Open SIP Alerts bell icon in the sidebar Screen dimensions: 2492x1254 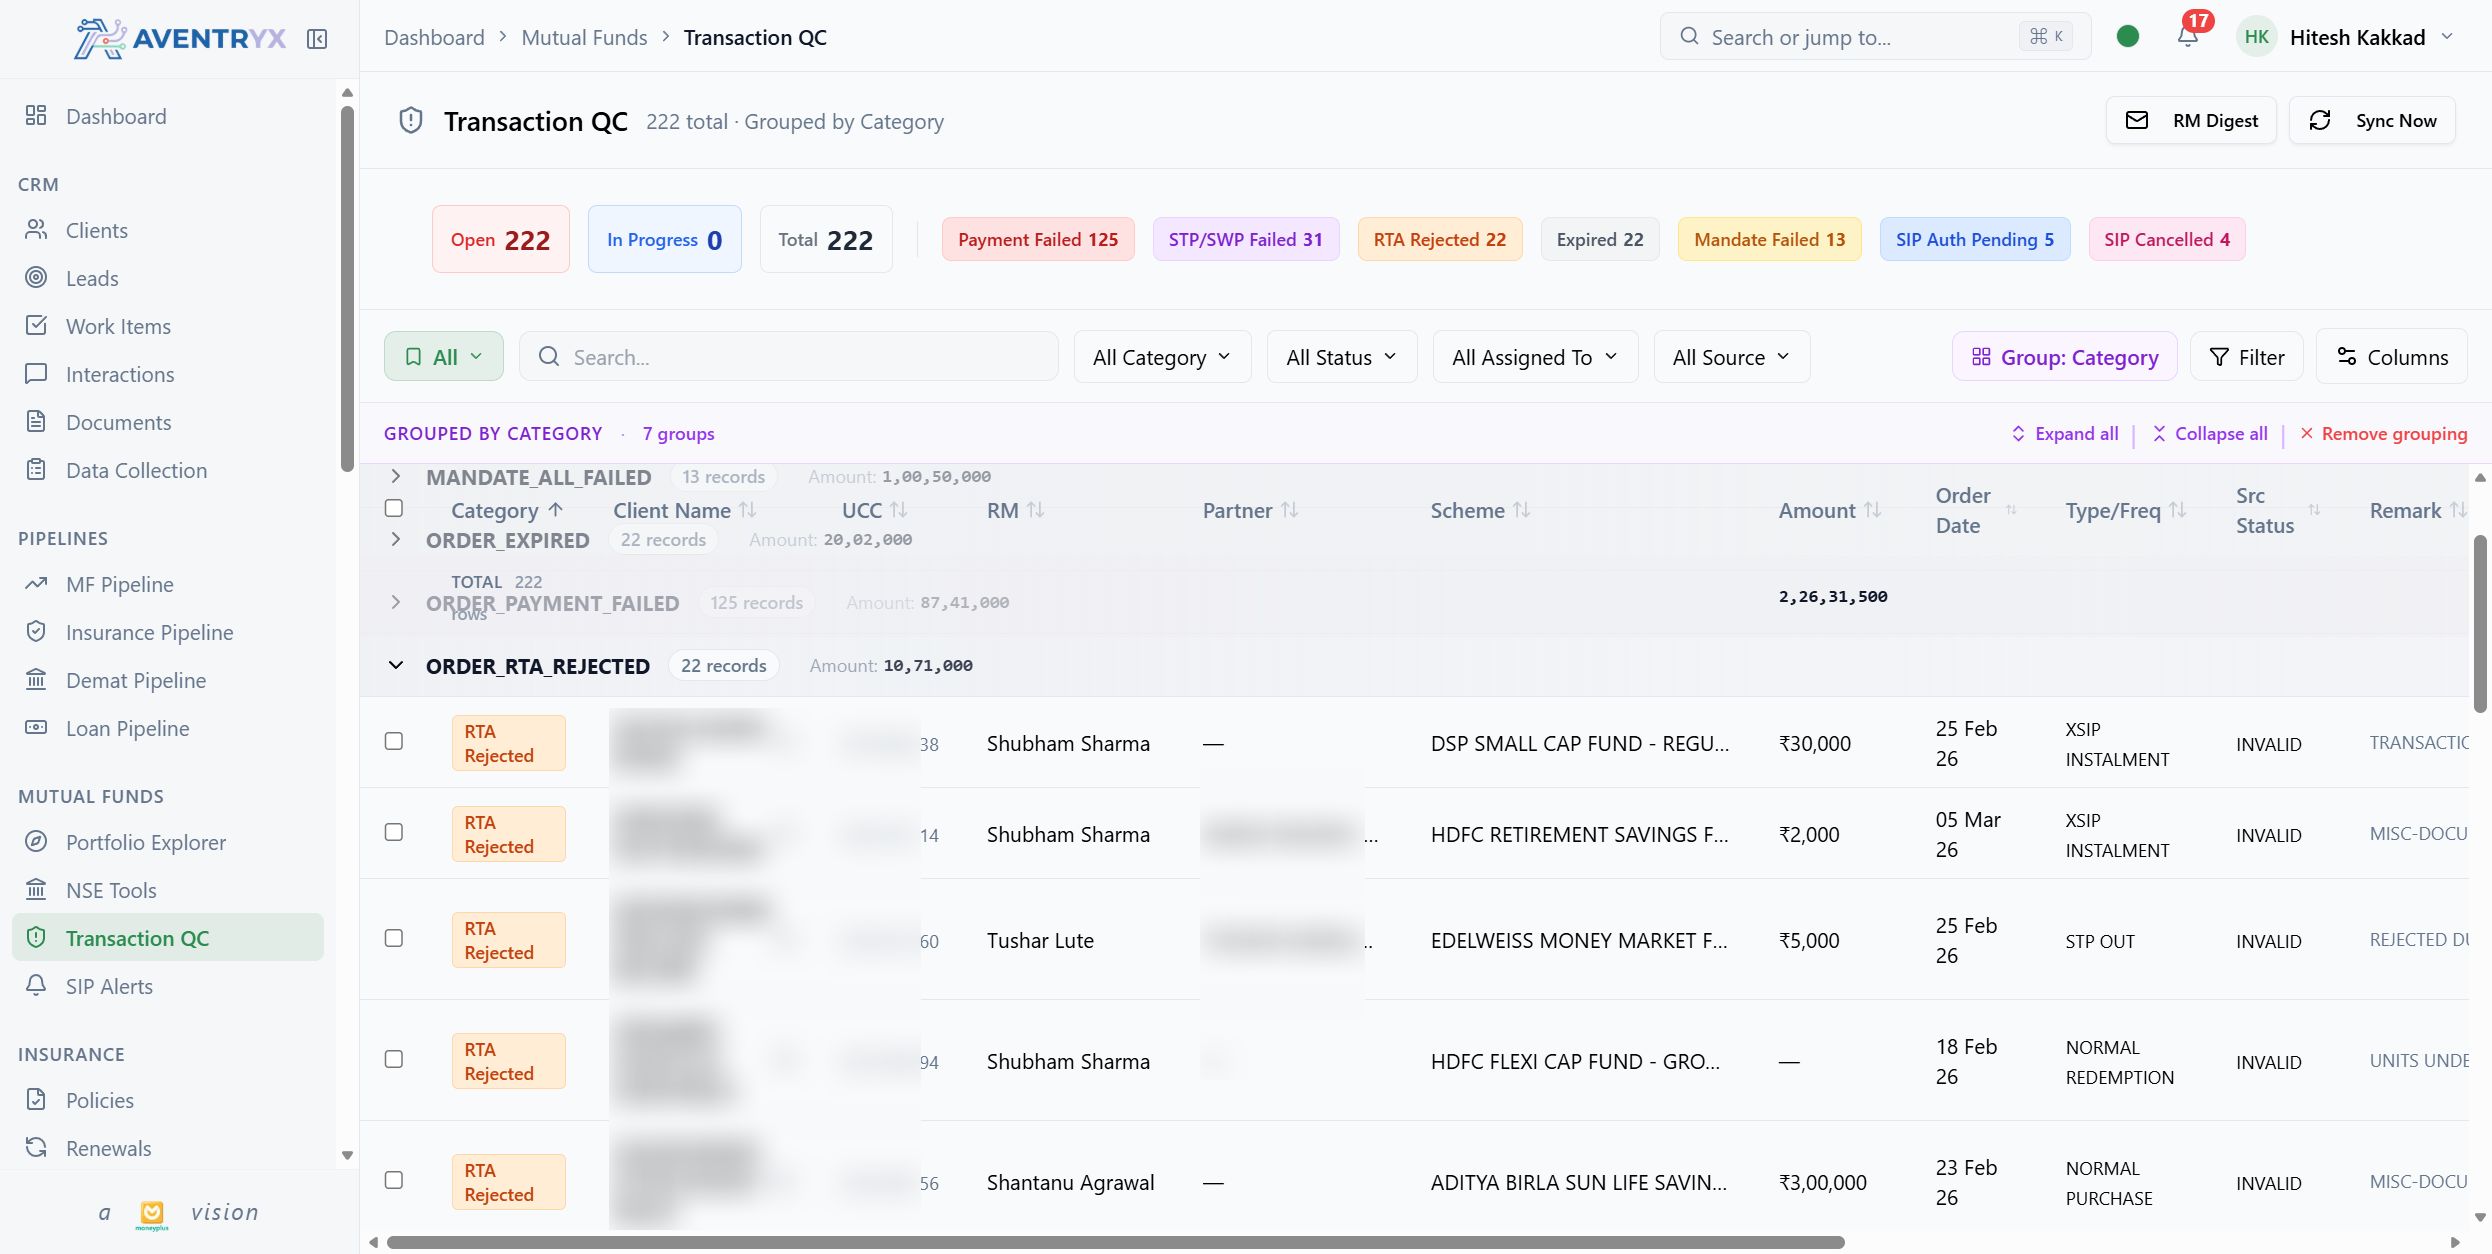click(x=36, y=986)
